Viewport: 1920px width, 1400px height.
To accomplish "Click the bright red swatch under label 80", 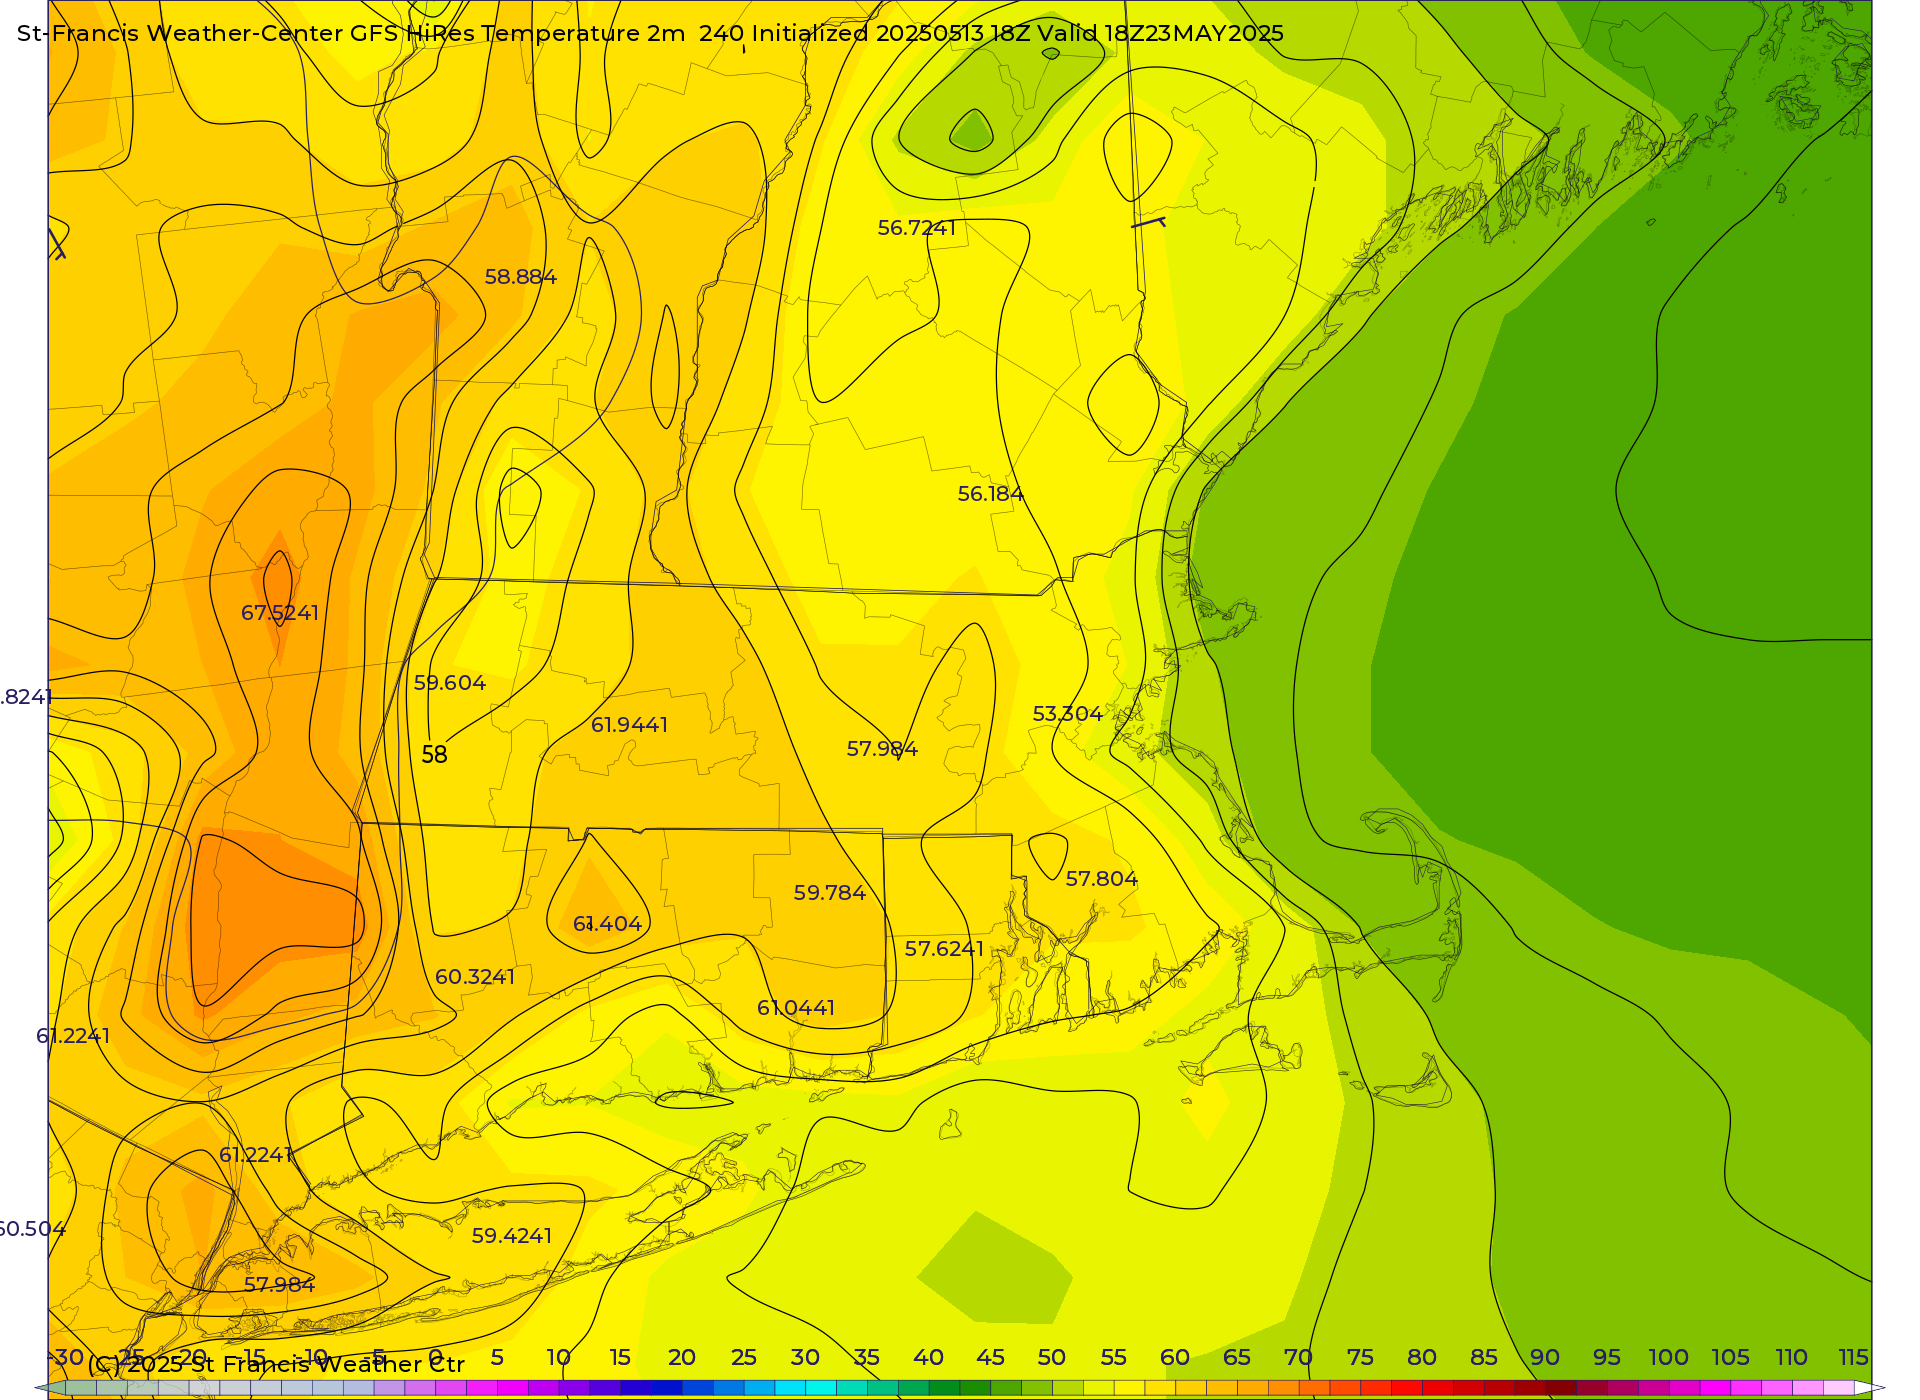I will pos(1407,1388).
